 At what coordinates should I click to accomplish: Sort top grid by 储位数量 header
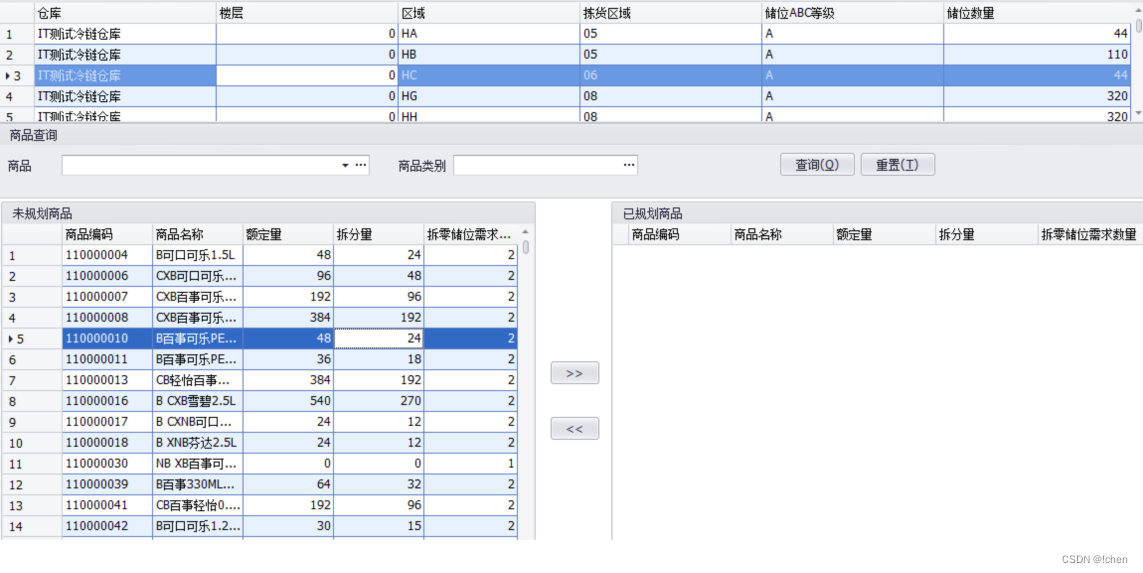pyautogui.click(x=1038, y=12)
